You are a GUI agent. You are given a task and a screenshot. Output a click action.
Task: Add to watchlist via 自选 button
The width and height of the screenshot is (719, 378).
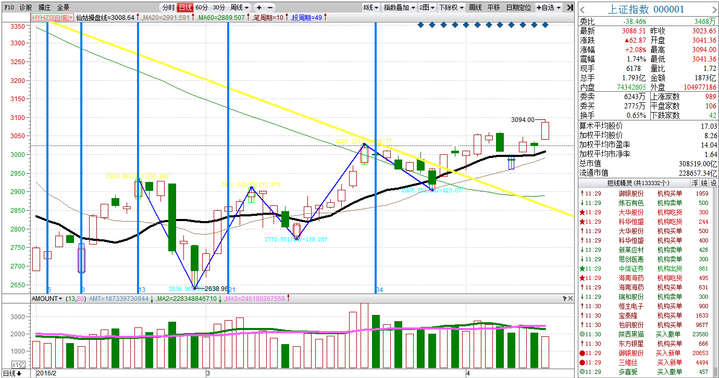pyautogui.click(x=548, y=7)
